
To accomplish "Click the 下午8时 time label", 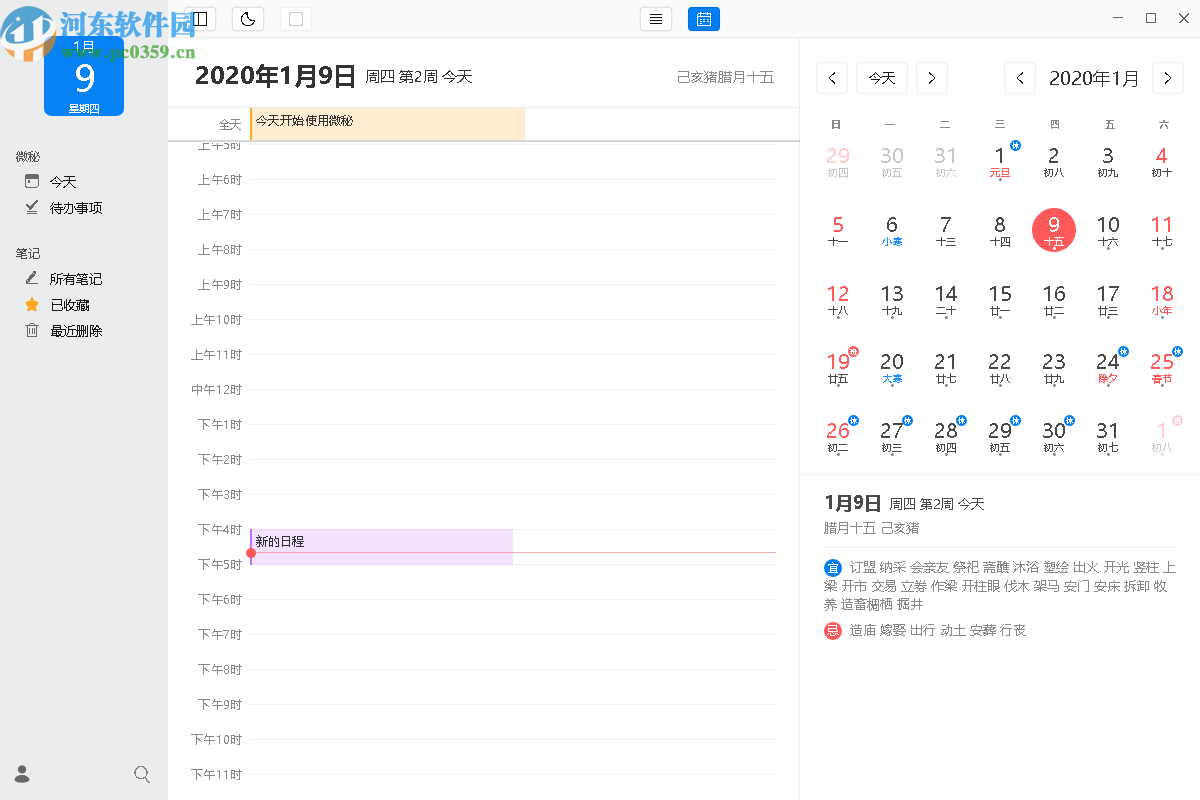I will point(219,670).
